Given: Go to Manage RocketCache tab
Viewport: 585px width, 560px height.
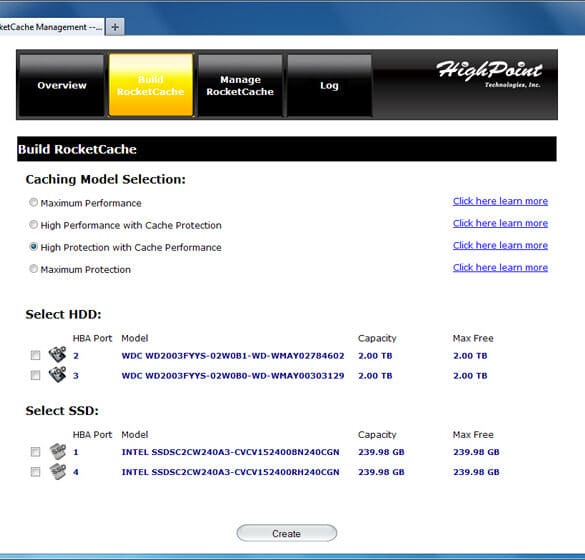Looking at the screenshot, I should (x=240, y=85).
